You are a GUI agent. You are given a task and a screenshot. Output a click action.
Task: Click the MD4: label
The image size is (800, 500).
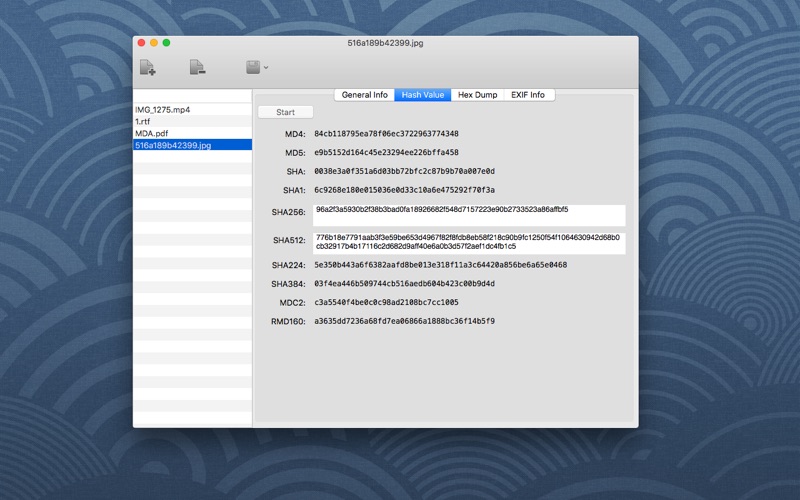pos(295,134)
